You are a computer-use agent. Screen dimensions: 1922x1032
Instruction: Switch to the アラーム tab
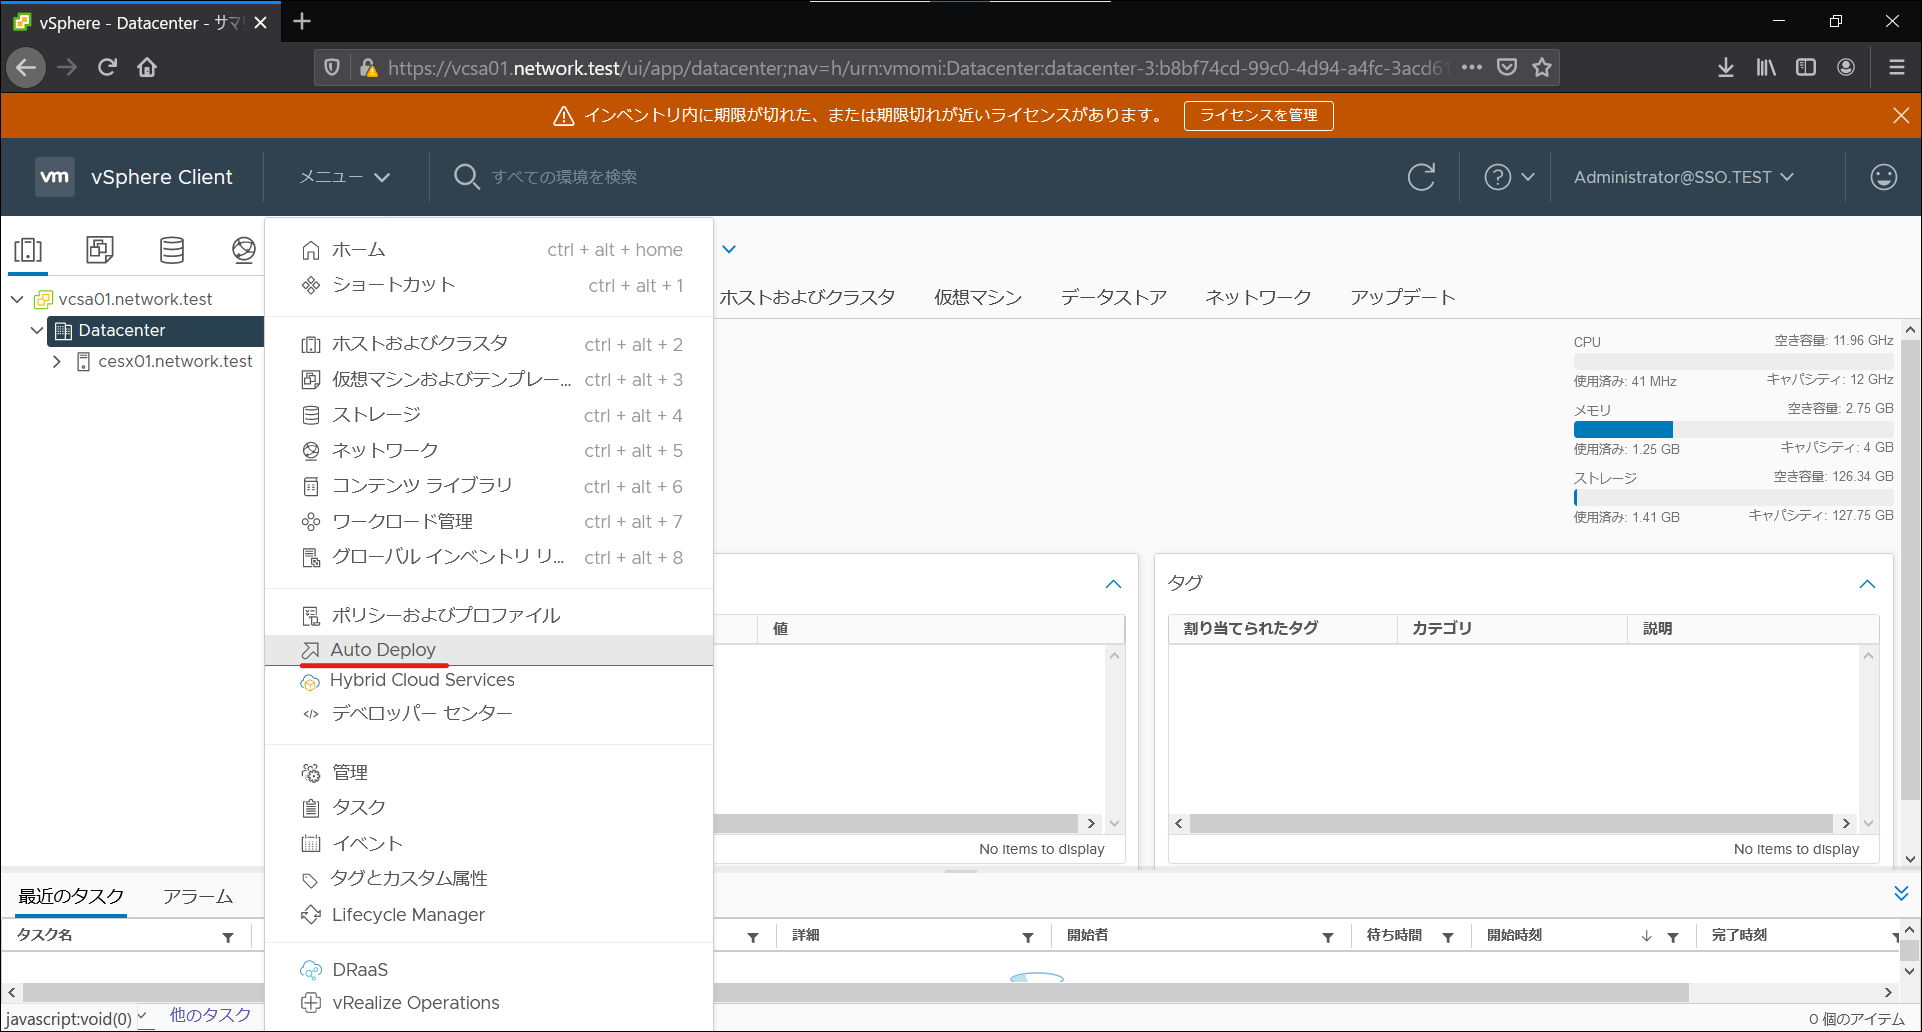coord(197,897)
